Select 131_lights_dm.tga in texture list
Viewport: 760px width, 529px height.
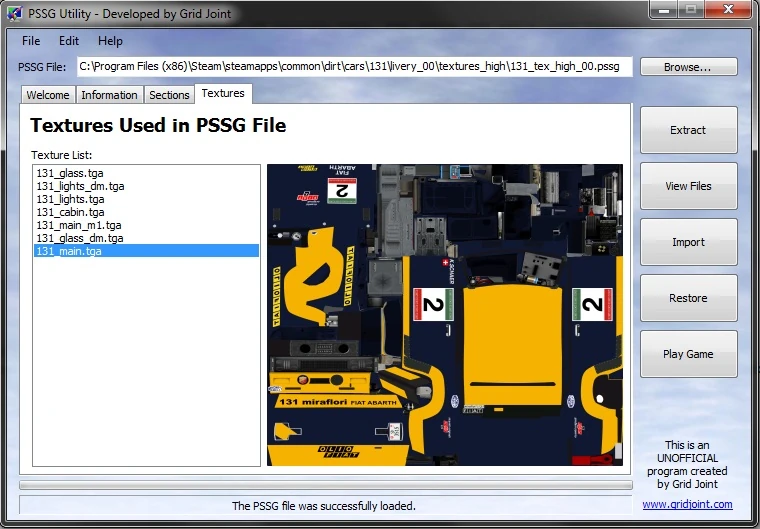146,186
